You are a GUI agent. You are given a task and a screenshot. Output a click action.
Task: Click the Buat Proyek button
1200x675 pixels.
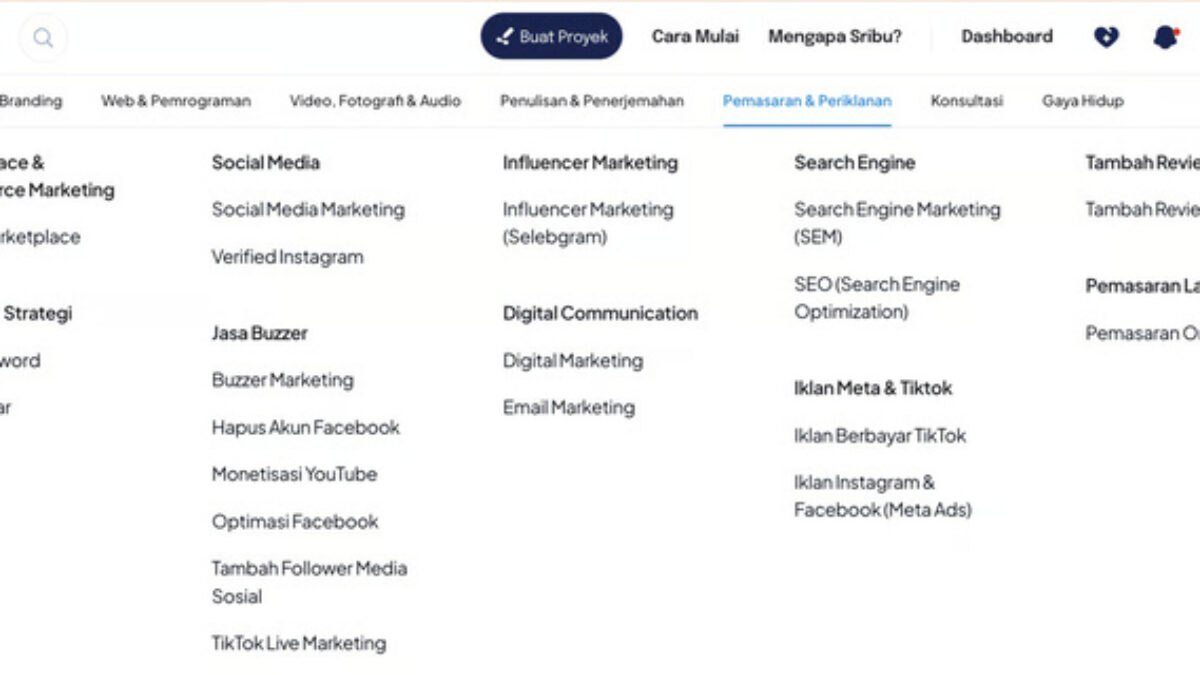(x=552, y=36)
